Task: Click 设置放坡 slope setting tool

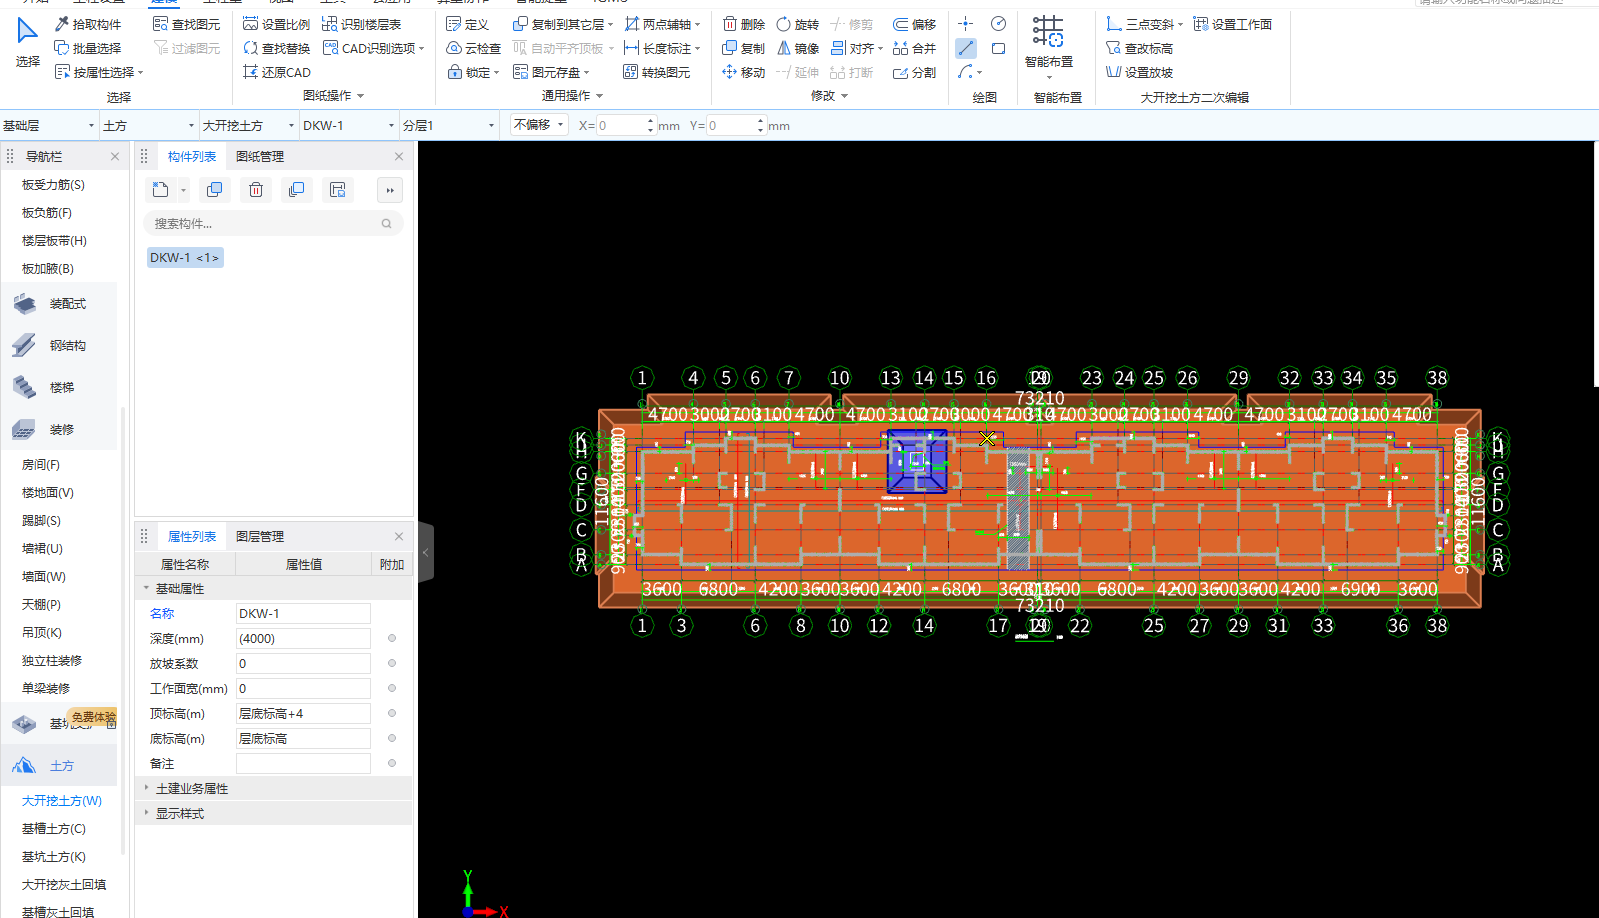Action: [x=1139, y=72]
